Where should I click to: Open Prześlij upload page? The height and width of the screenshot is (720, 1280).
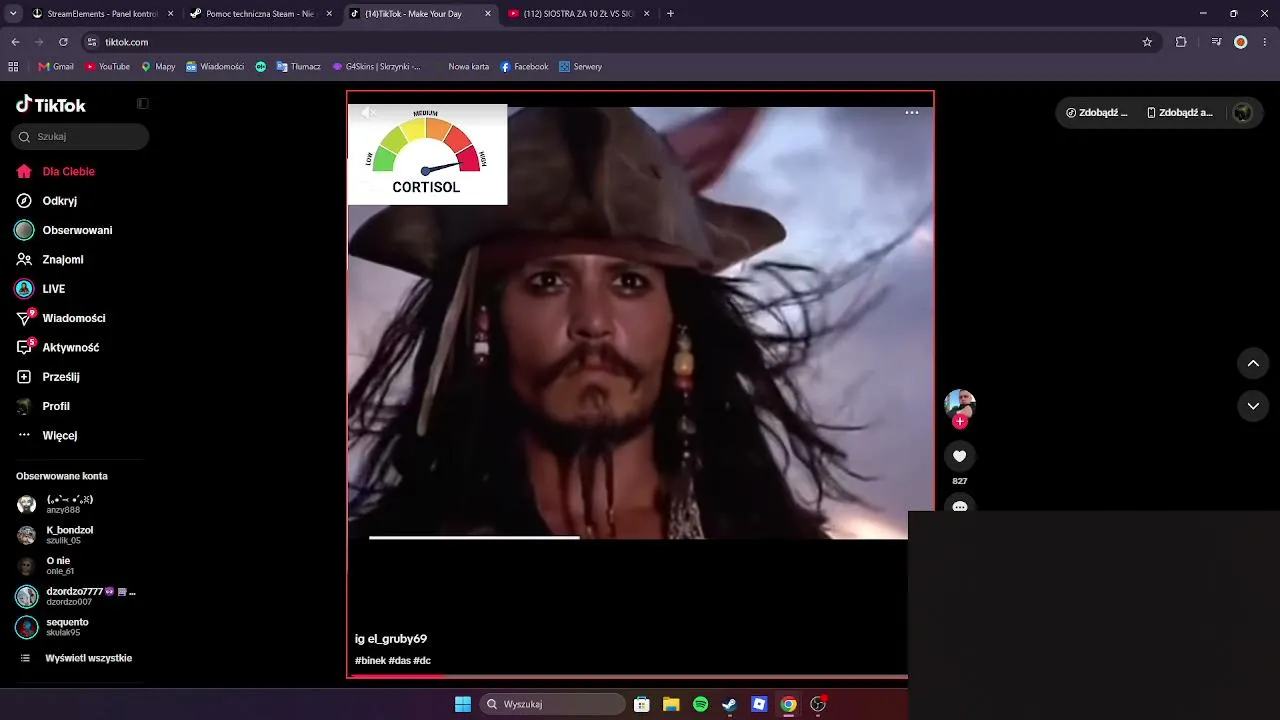click(x=48, y=377)
